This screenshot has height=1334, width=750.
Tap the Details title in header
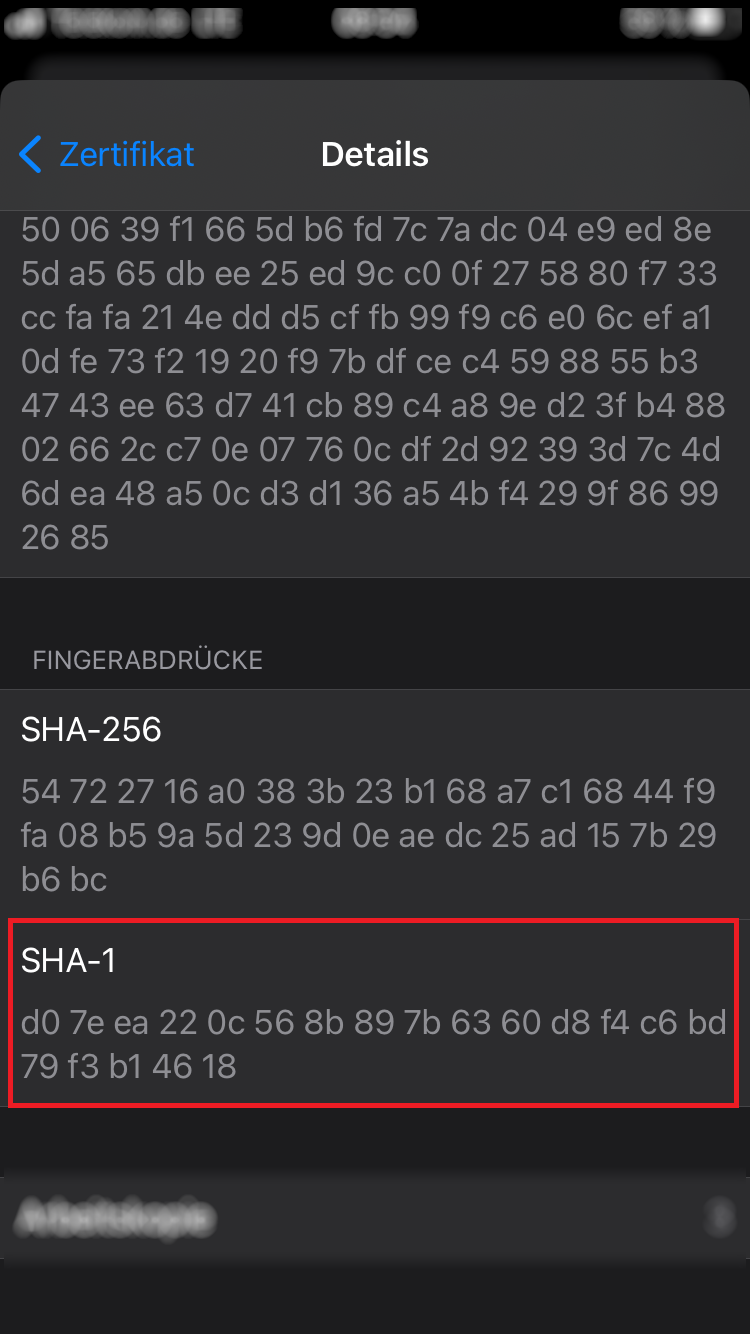tap(375, 155)
